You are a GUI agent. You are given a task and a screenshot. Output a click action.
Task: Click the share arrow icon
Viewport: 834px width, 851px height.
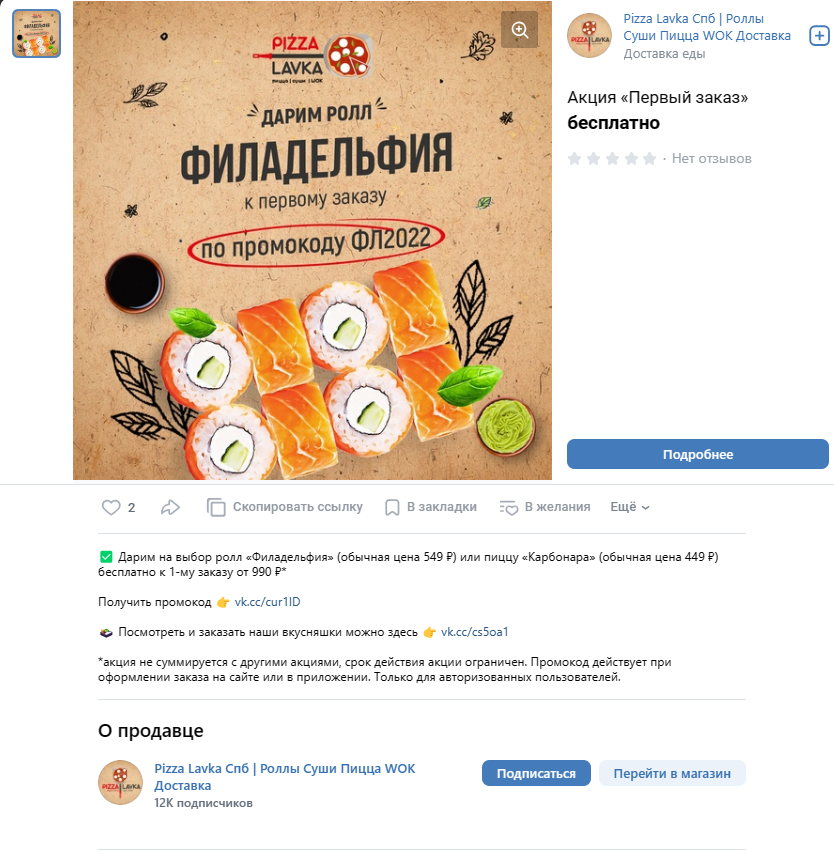click(170, 507)
